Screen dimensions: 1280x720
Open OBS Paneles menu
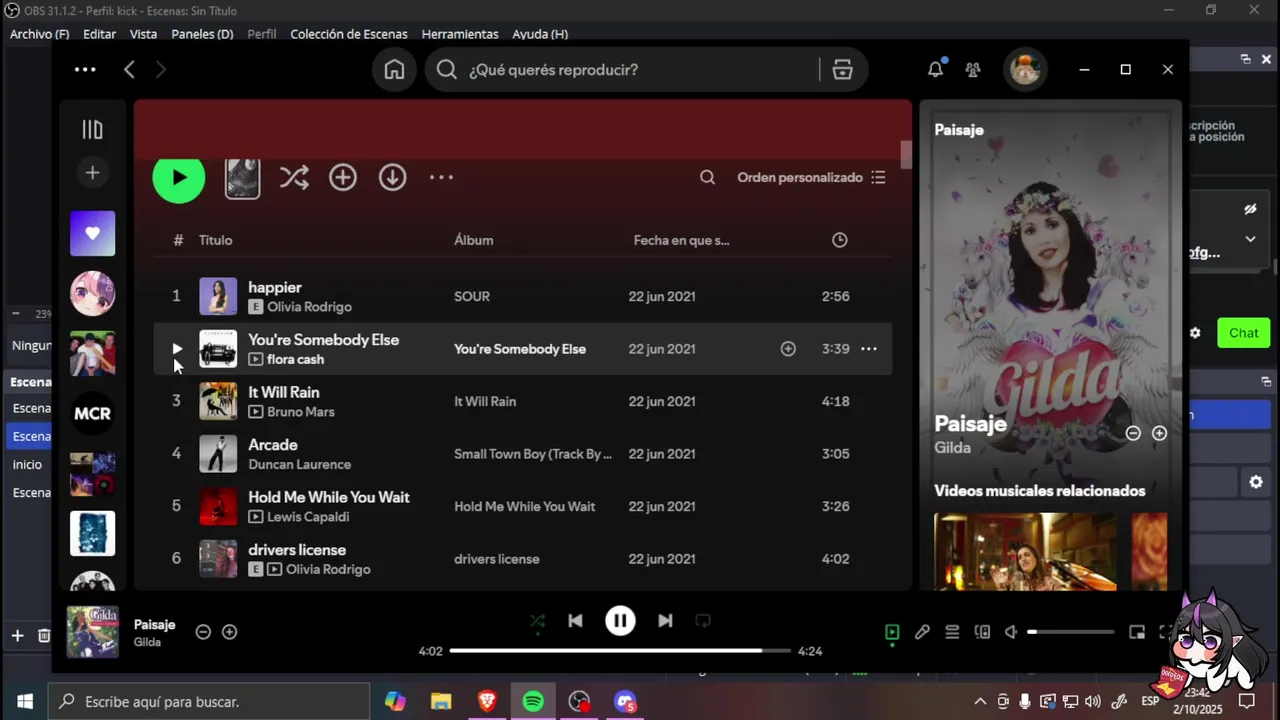(x=202, y=34)
